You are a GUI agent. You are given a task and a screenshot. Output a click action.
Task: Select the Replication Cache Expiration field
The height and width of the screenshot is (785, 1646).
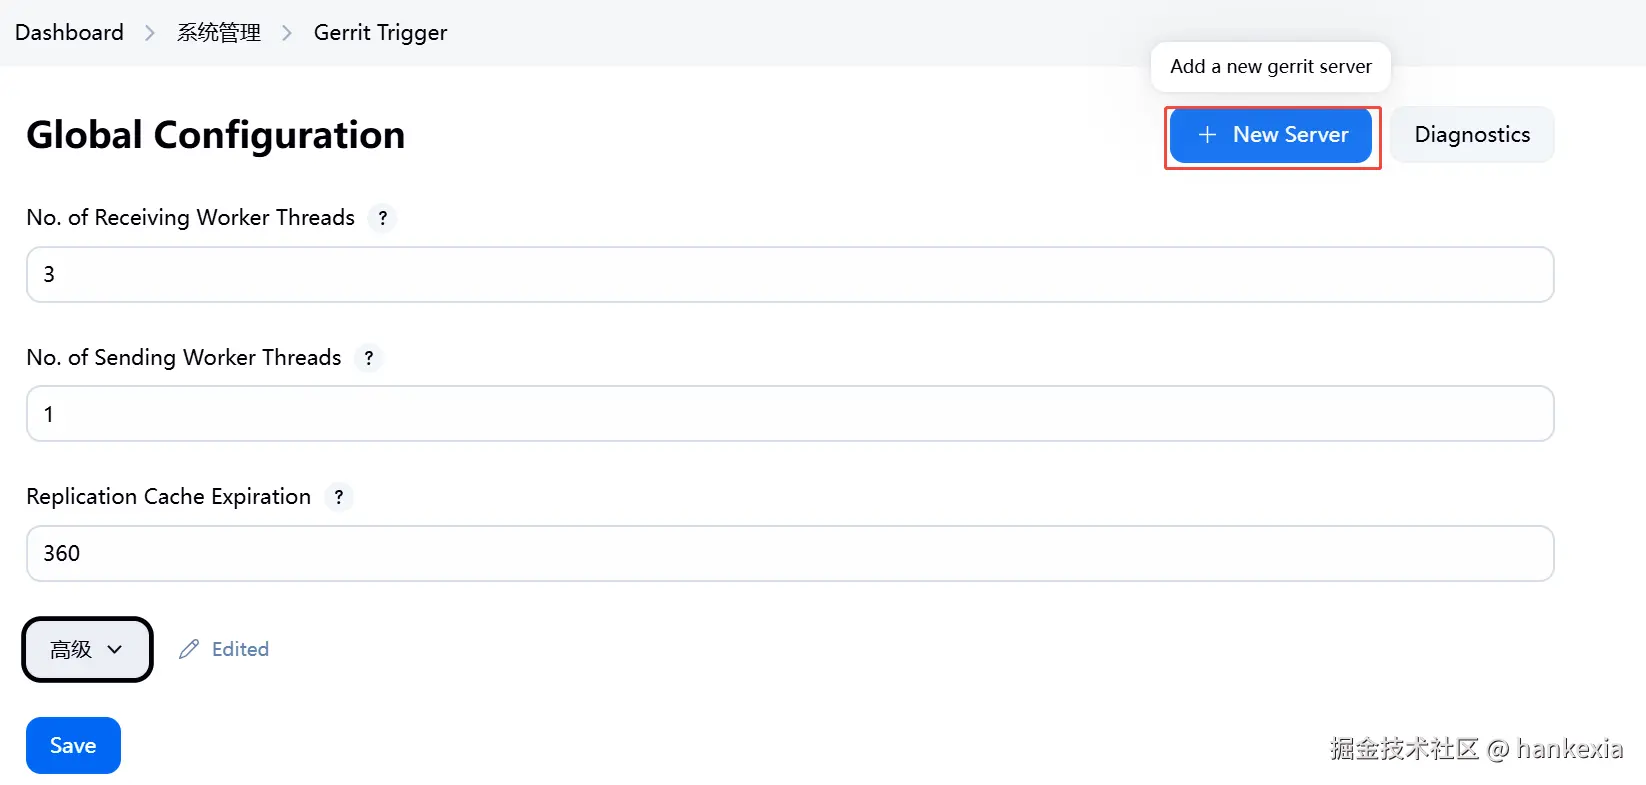pyautogui.click(x=790, y=554)
